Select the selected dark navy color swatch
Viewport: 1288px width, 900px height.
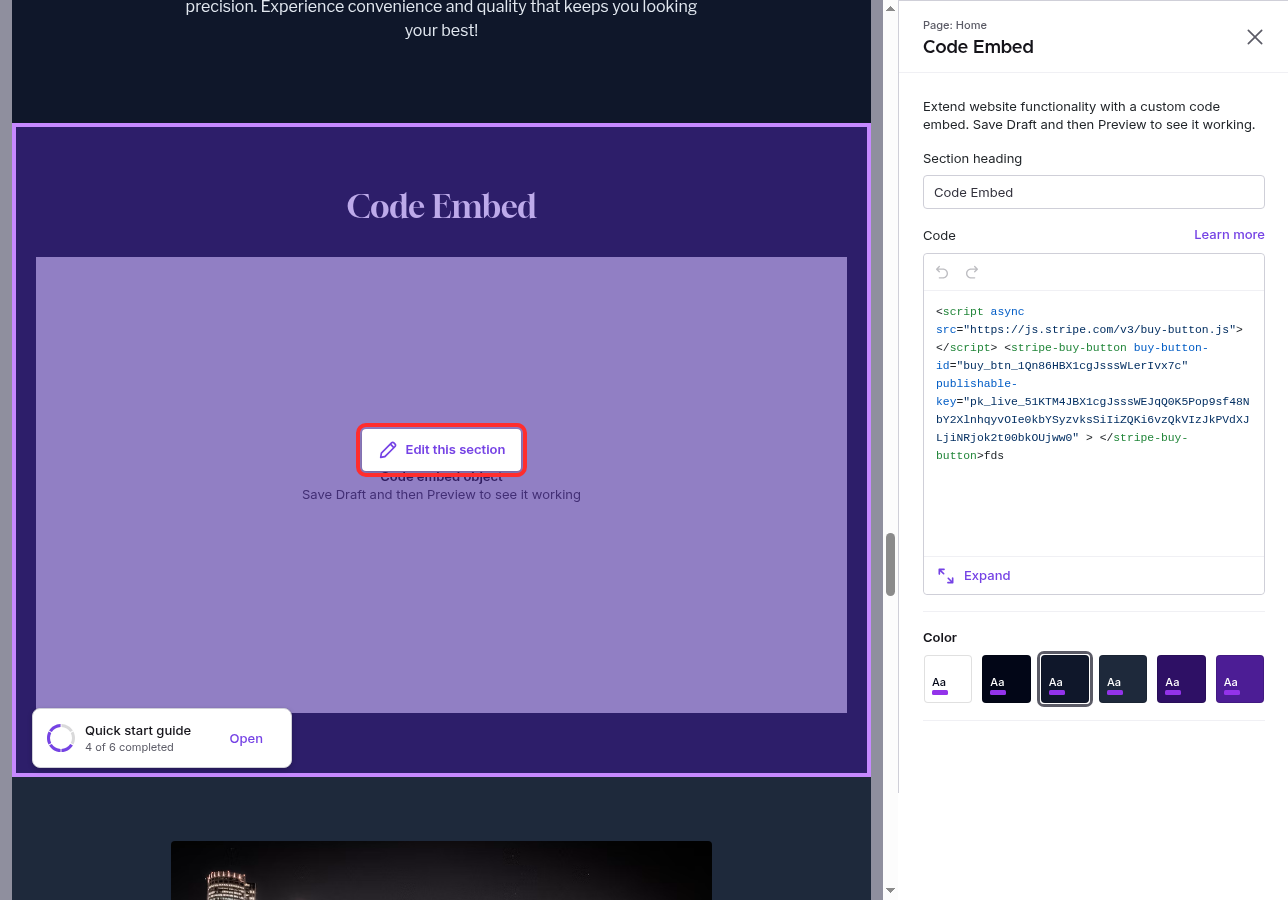tap(1065, 679)
